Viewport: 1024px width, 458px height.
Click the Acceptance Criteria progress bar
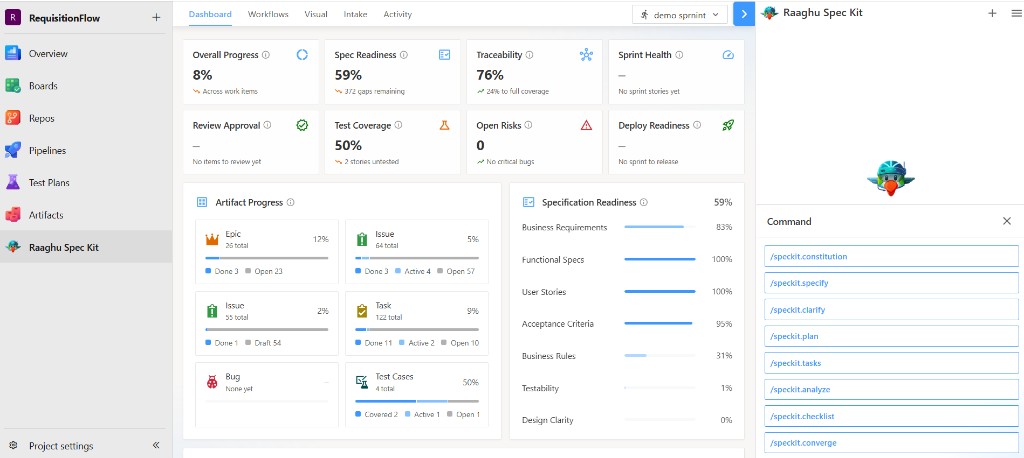pyautogui.click(x=660, y=323)
